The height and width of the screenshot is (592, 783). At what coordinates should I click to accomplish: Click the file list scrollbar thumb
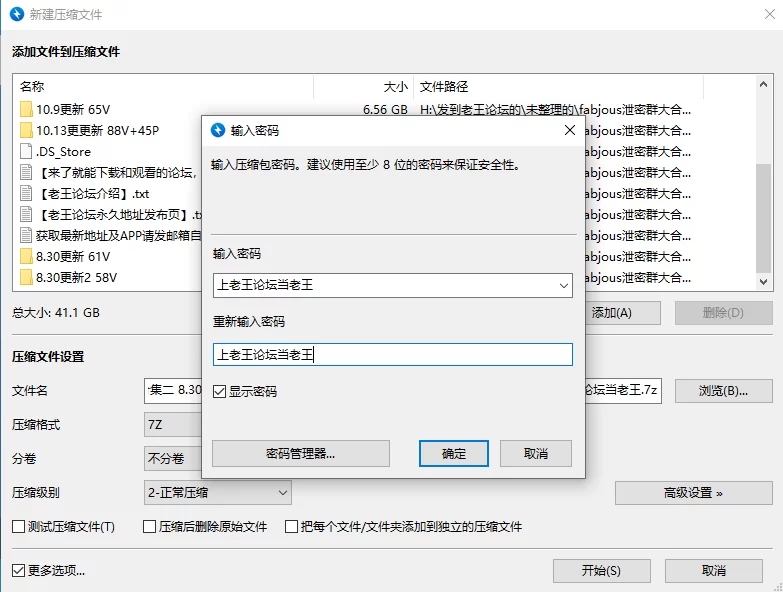click(763, 218)
